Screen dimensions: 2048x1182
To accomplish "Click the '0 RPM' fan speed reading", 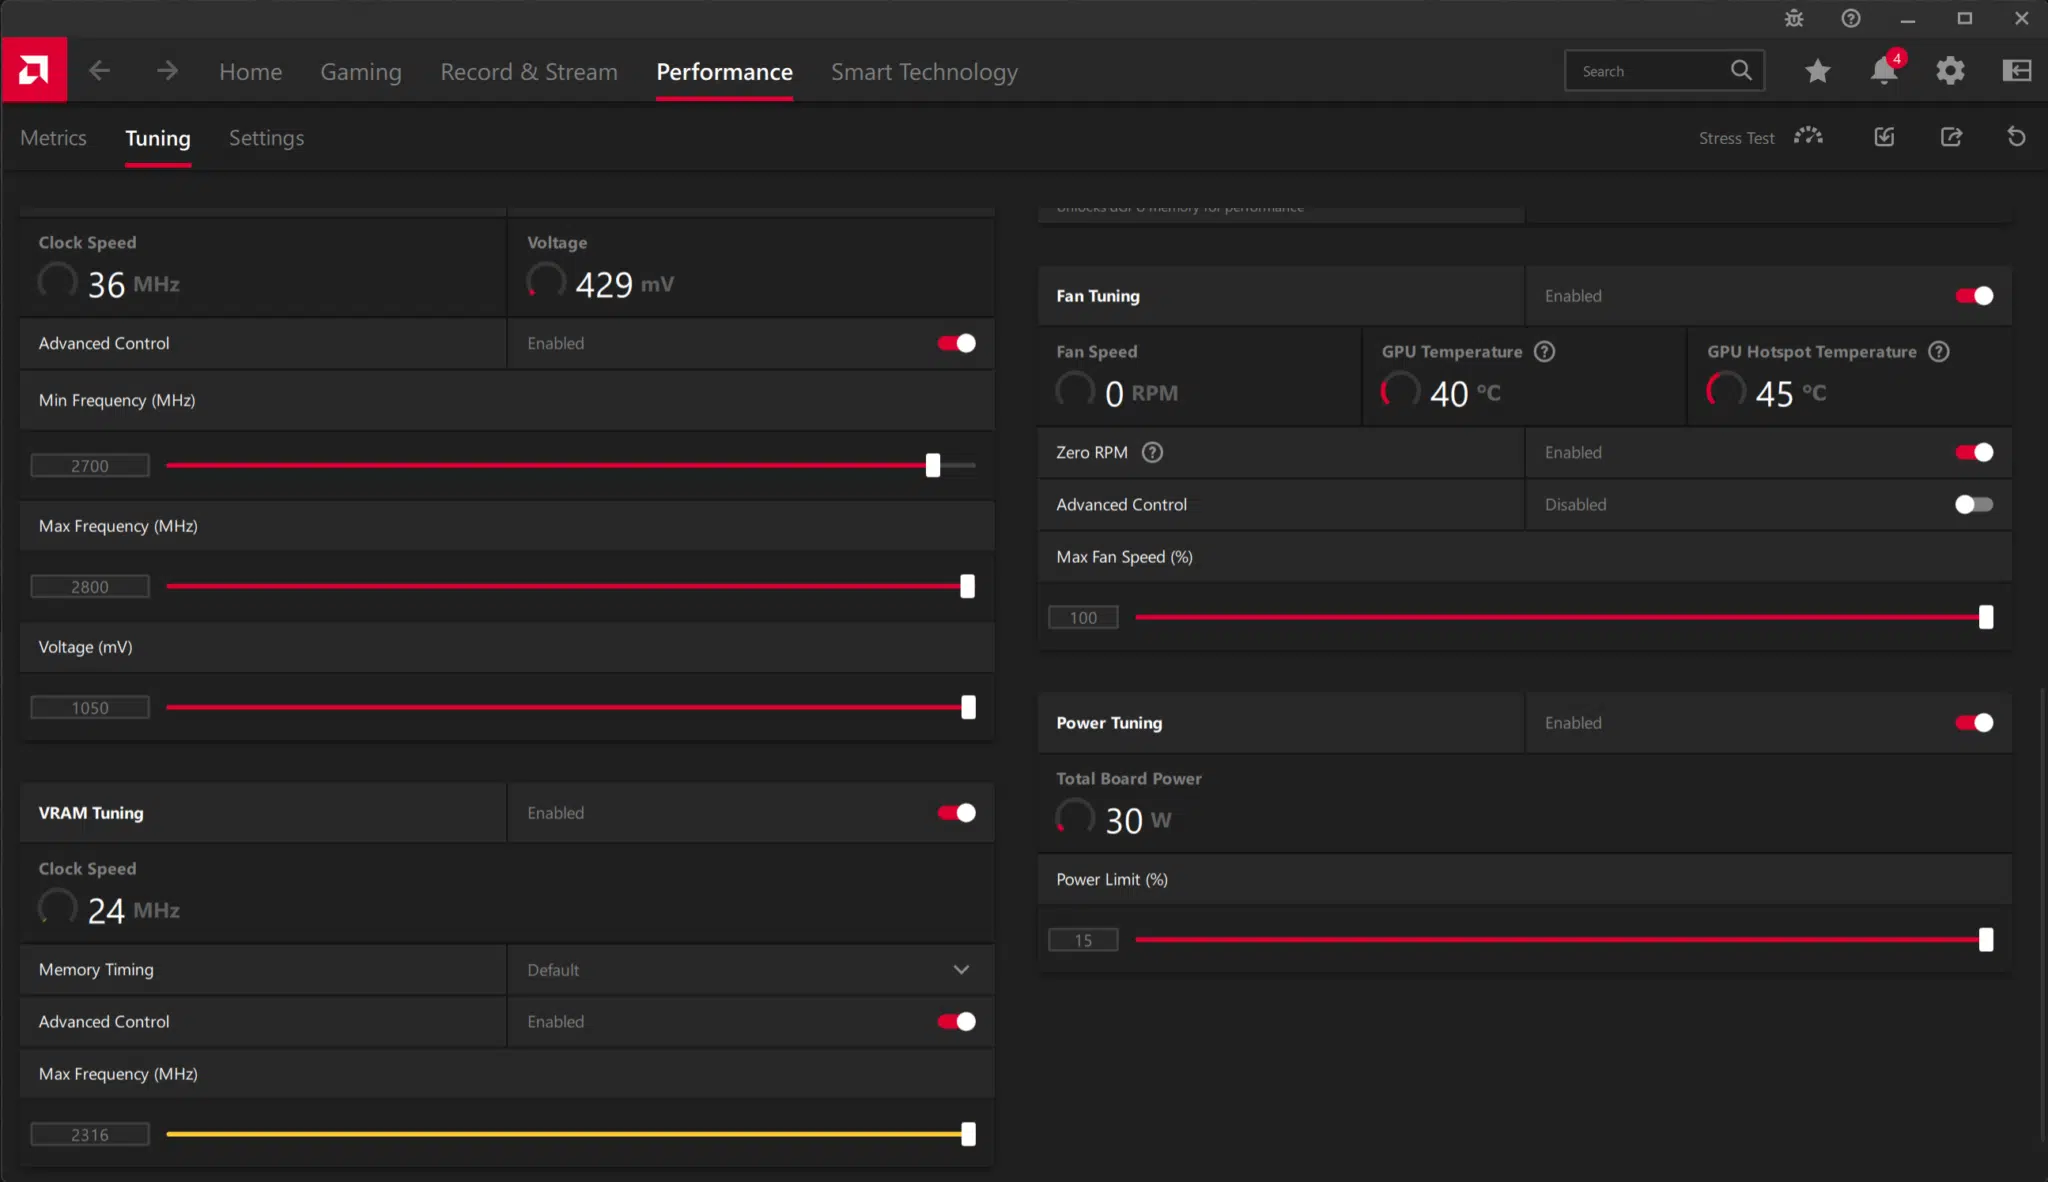I will point(1141,394).
